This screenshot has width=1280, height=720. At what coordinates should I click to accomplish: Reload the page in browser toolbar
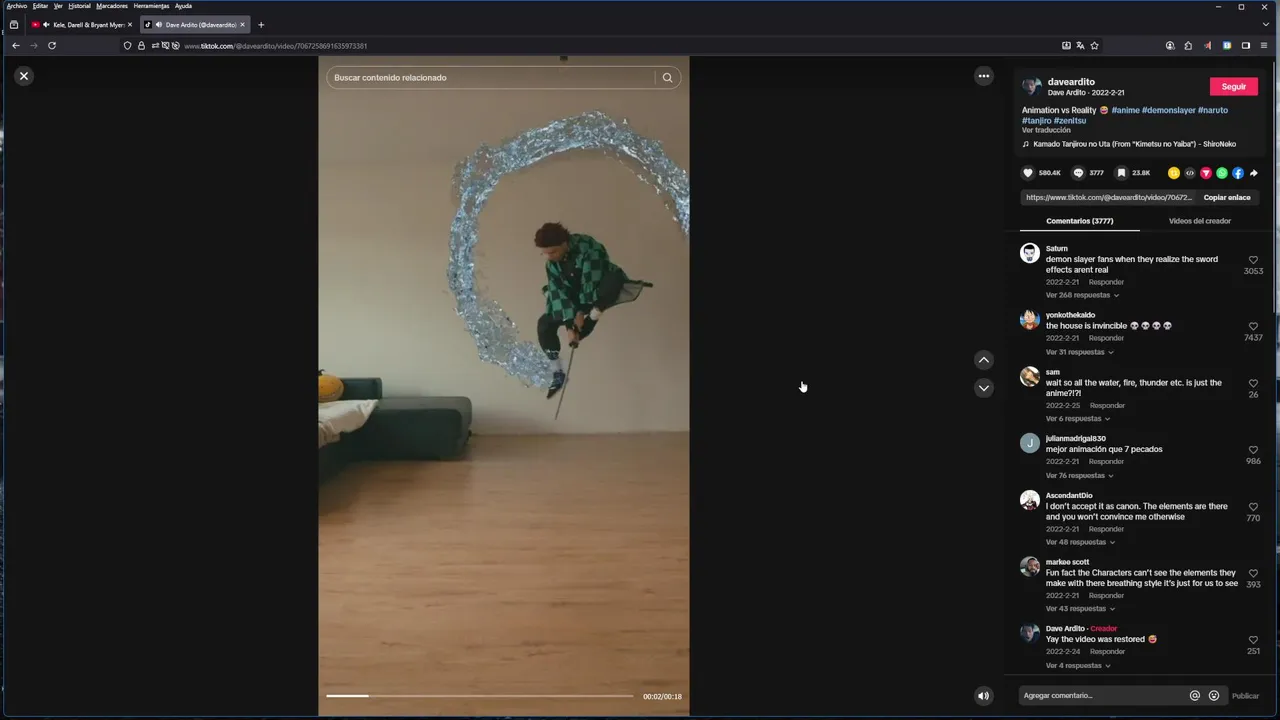coord(52,45)
